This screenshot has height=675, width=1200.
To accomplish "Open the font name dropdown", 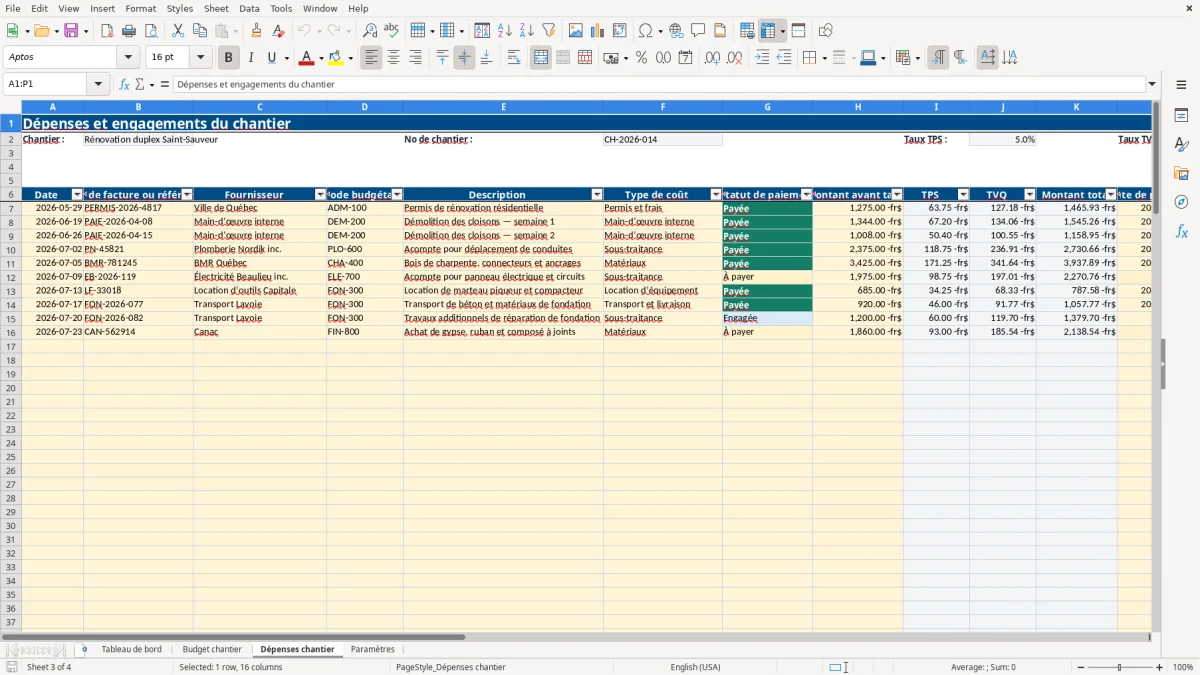I will [x=128, y=58].
